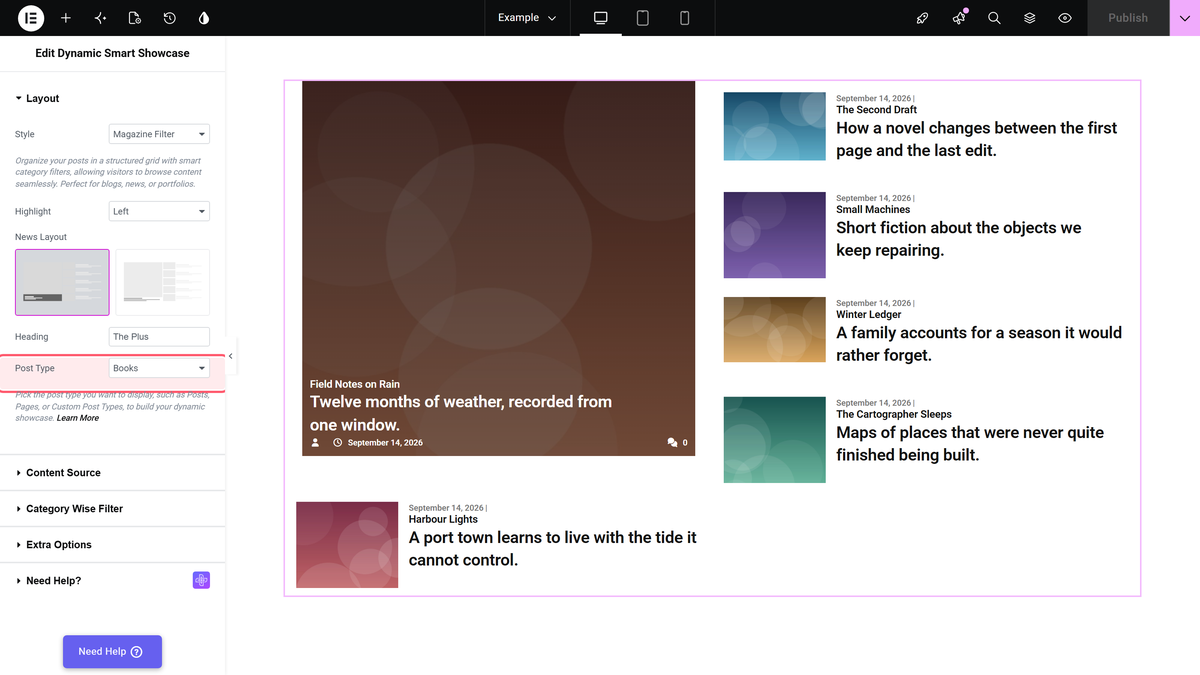The image size is (1200, 675).
Task: Click the rocket launch icon
Action: (x=923, y=18)
